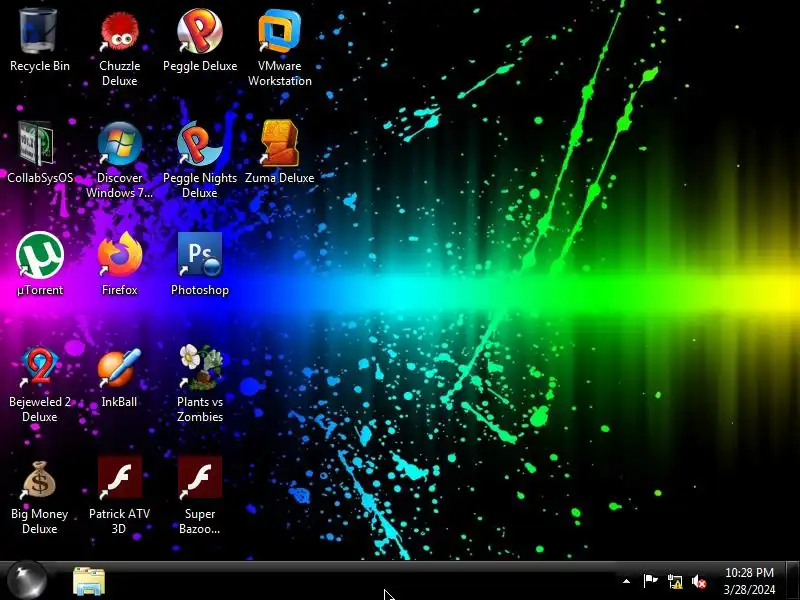Open the Photoshop shortcut
Image resolution: width=800 pixels, height=600 pixels.
199,264
